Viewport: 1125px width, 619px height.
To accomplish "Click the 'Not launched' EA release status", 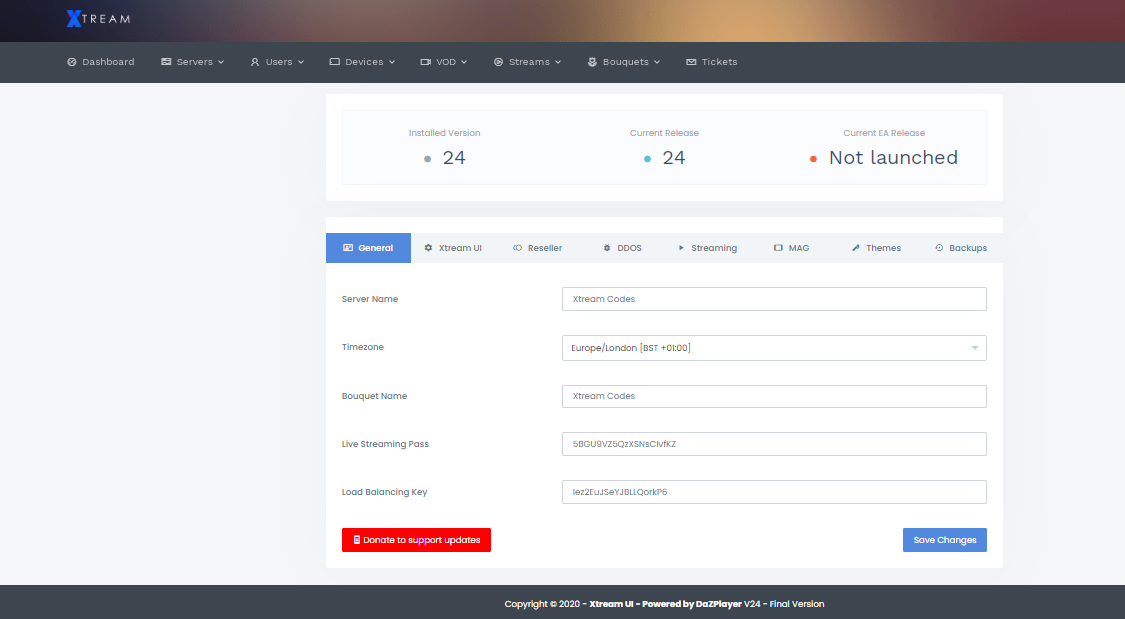I will tap(893, 158).
